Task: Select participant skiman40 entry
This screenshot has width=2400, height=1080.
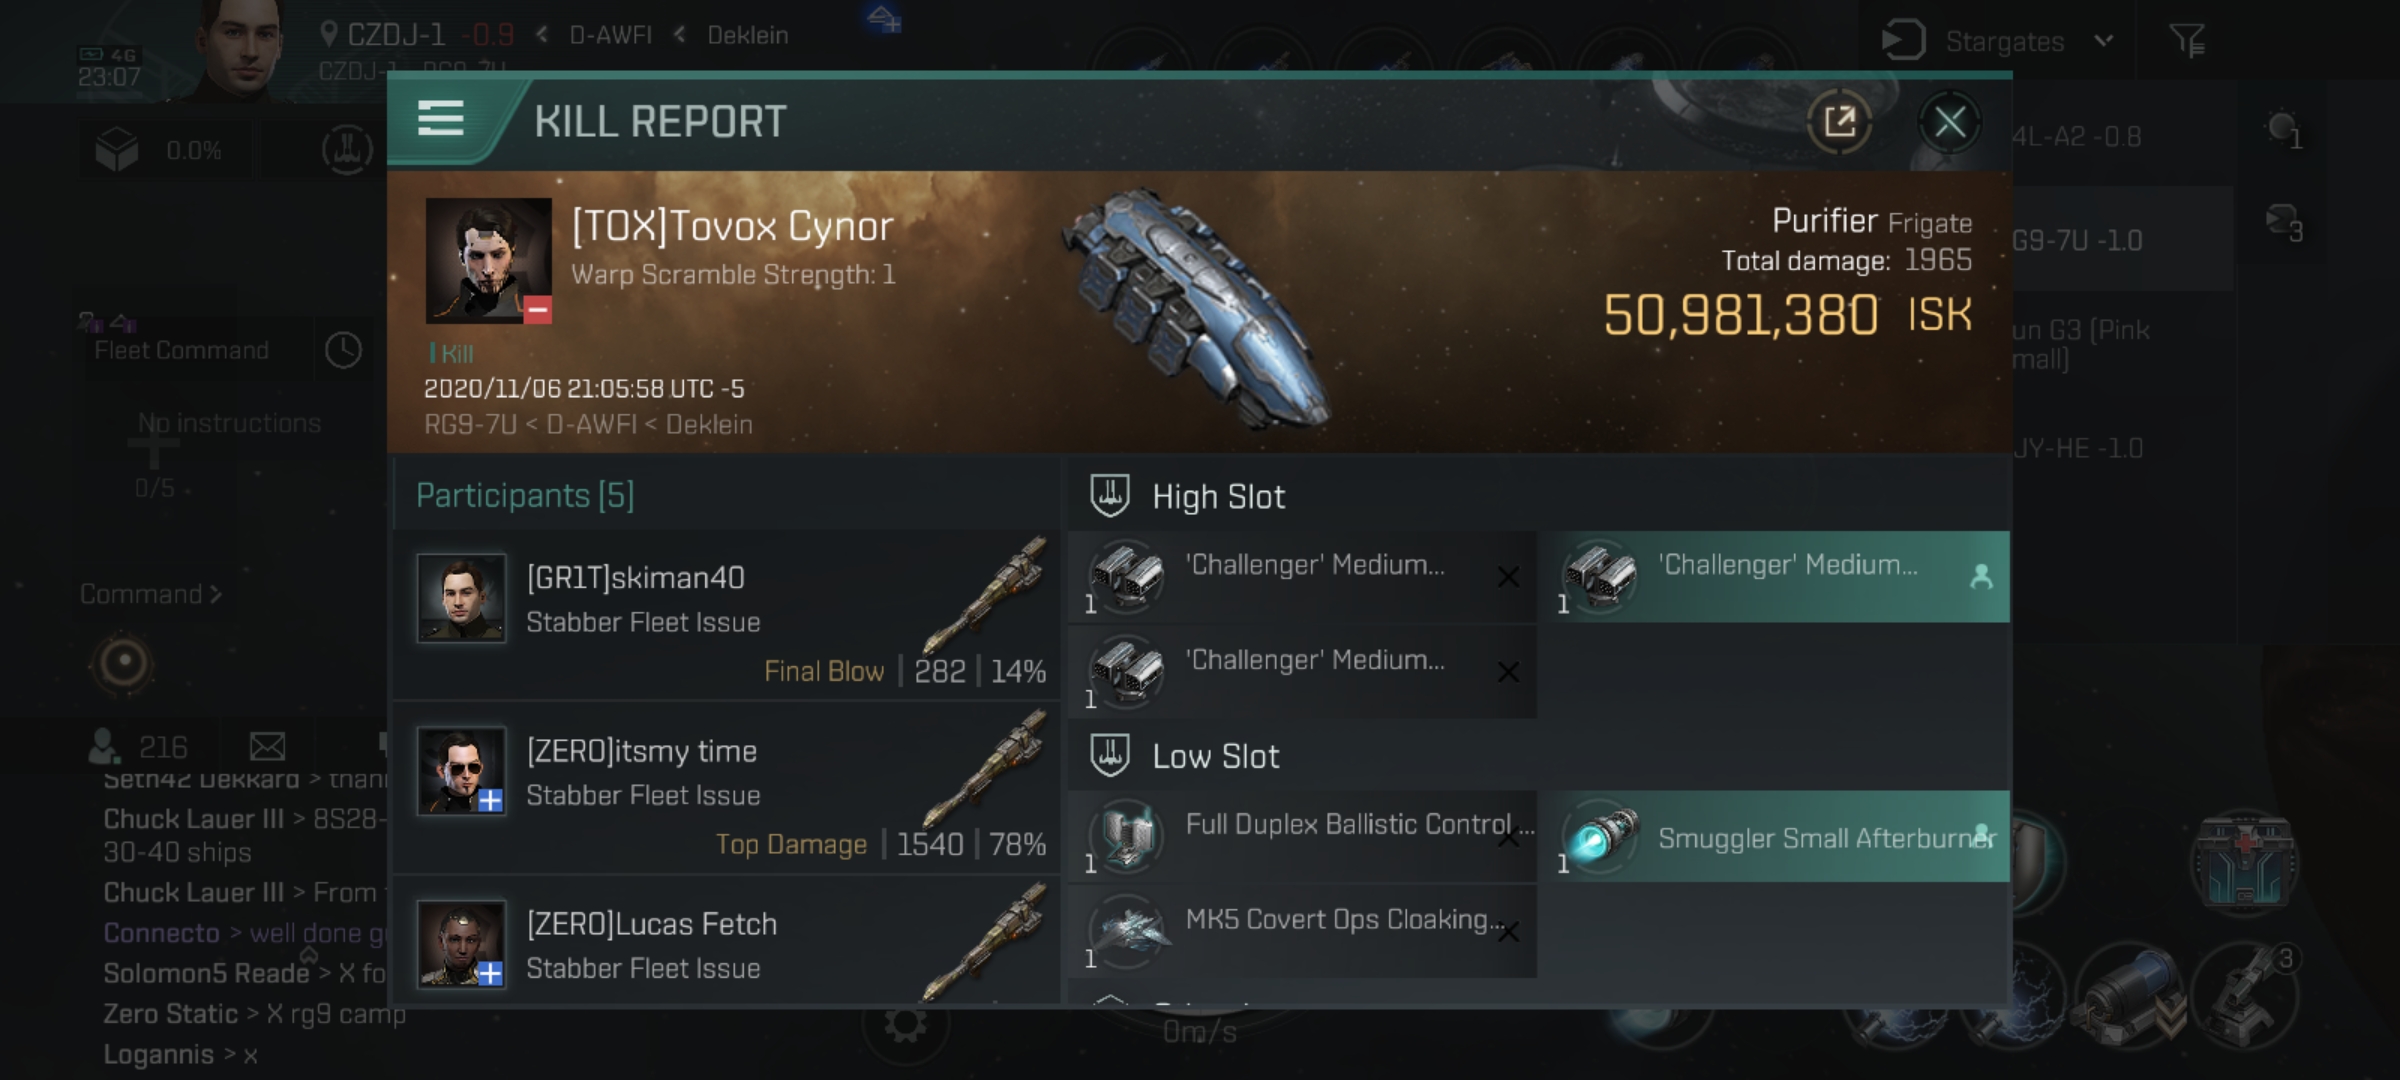Action: [727, 615]
